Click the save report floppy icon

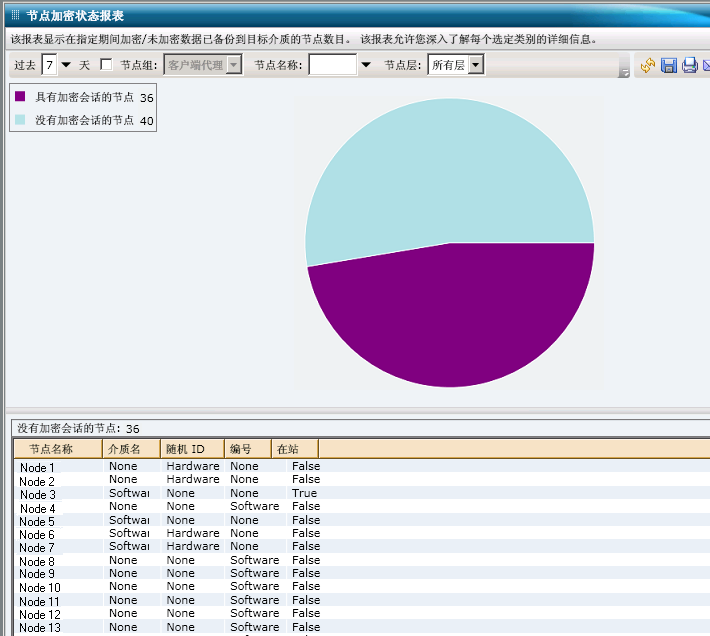[x=669, y=65]
